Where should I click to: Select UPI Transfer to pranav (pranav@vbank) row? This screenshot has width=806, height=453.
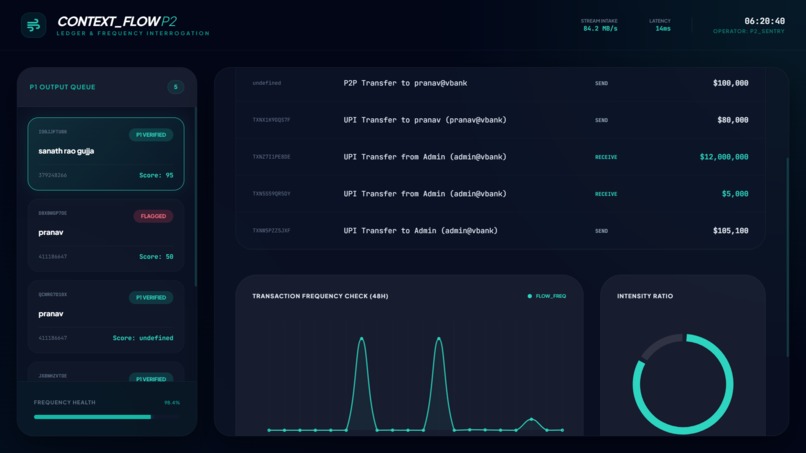500,120
